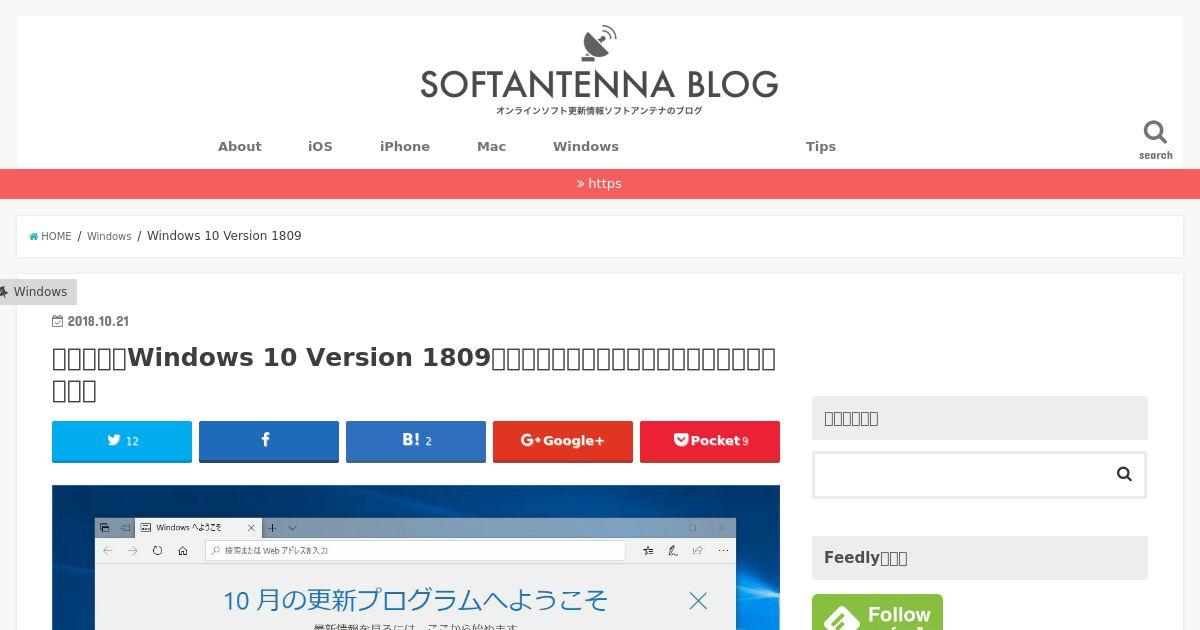
Task: Click the home icon in breadcrumb
Action: (x=34, y=237)
